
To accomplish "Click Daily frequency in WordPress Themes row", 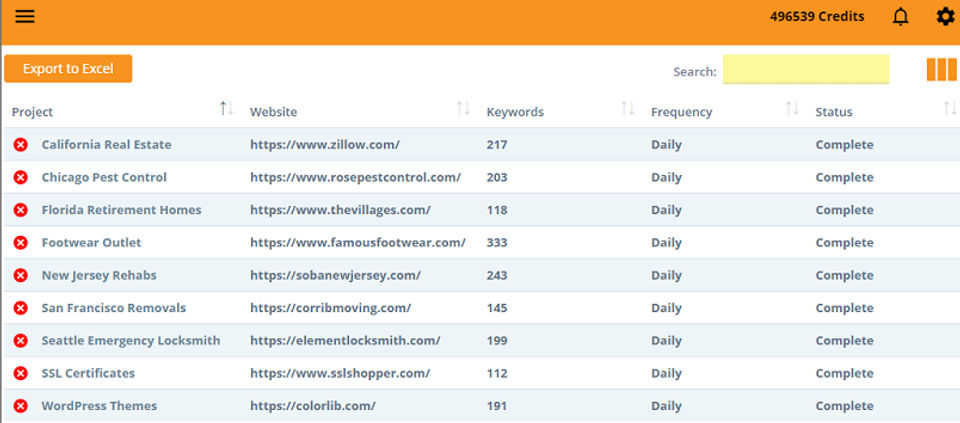I will click(x=667, y=406).
